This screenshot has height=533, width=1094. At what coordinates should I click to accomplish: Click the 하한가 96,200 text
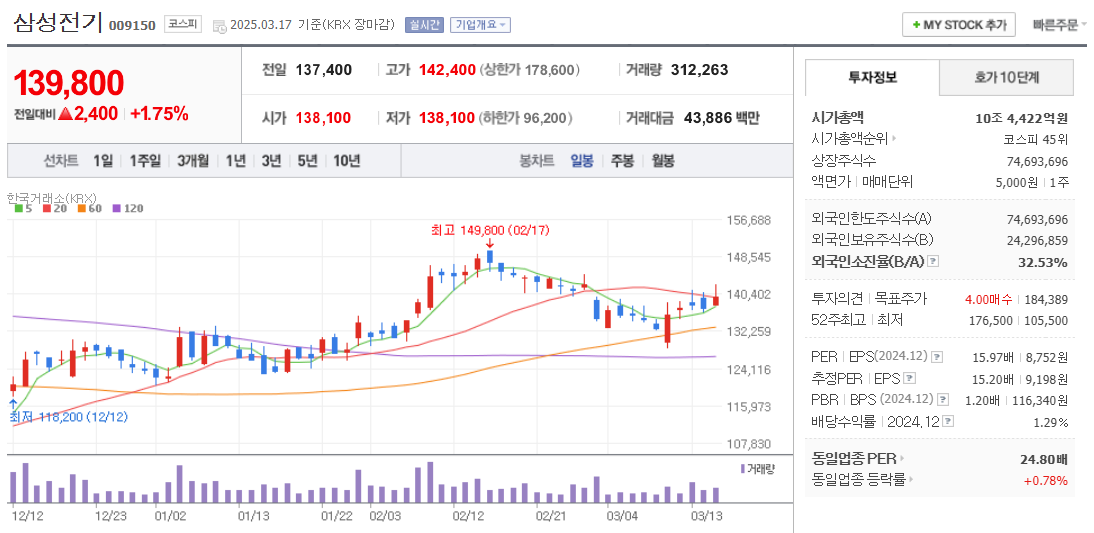pos(525,118)
